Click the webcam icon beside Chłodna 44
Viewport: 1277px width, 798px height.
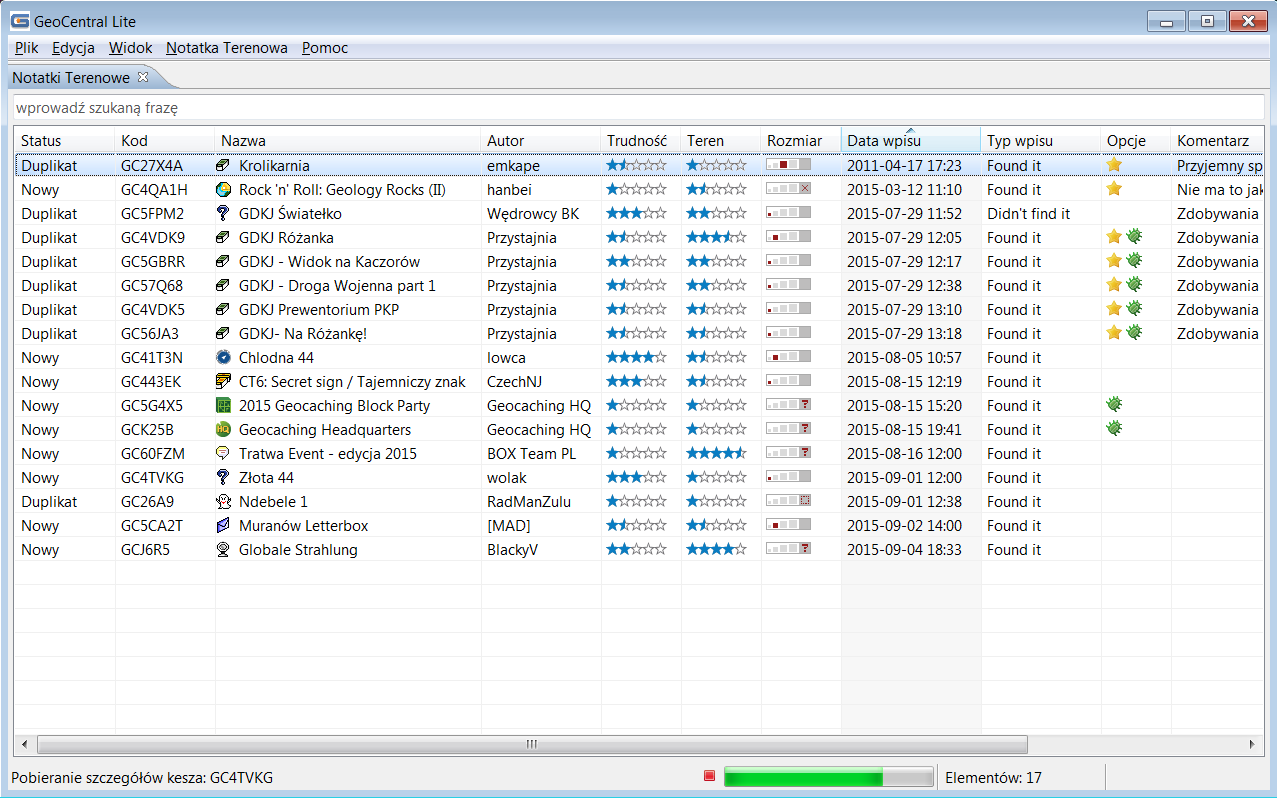tap(223, 358)
